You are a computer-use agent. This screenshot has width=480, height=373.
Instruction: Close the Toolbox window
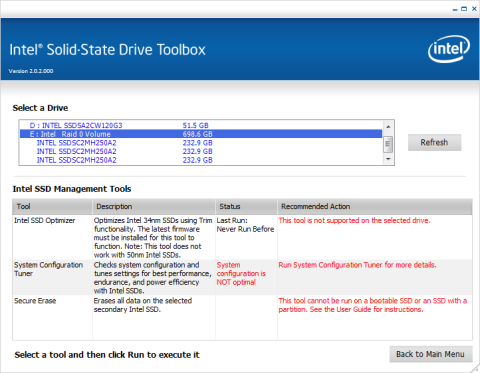(474, 9)
